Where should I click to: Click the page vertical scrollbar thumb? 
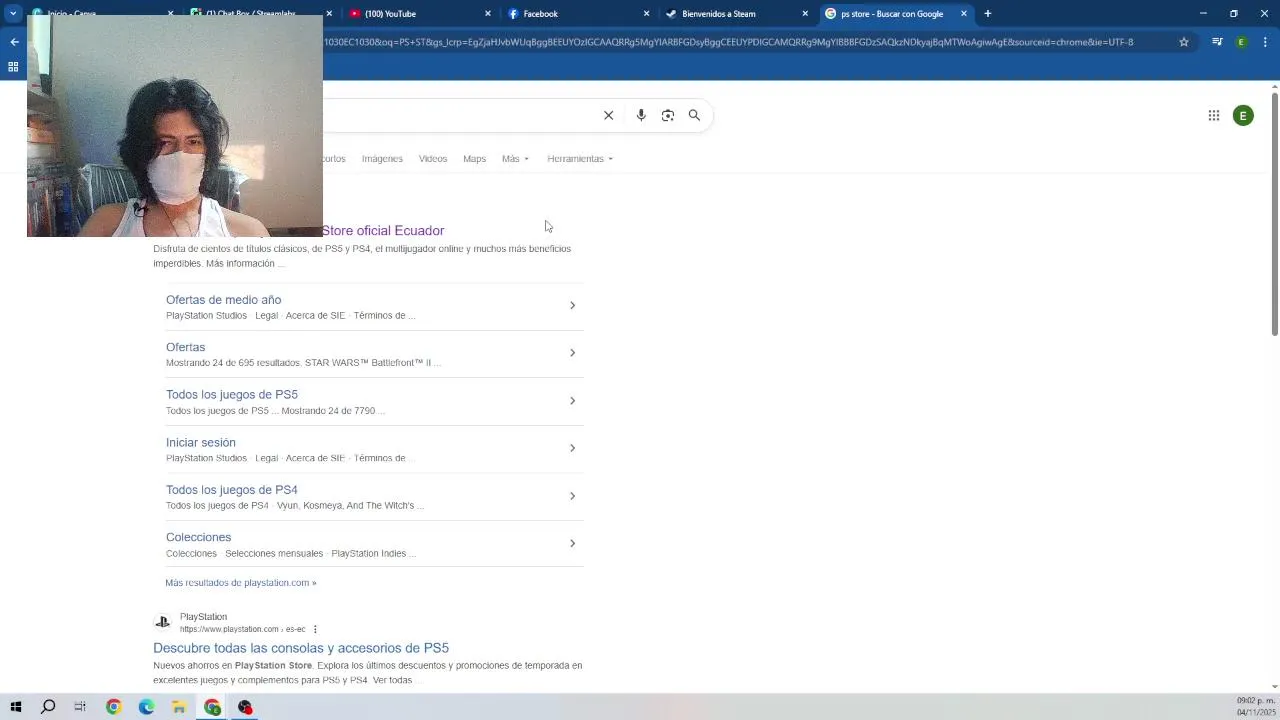[x=1275, y=214]
